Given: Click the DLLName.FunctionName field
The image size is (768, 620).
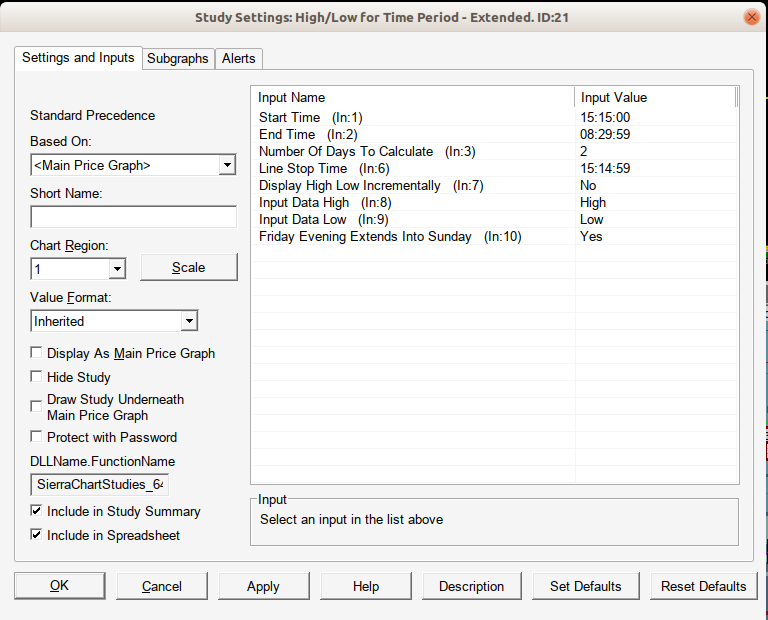Looking at the screenshot, I should (100, 484).
